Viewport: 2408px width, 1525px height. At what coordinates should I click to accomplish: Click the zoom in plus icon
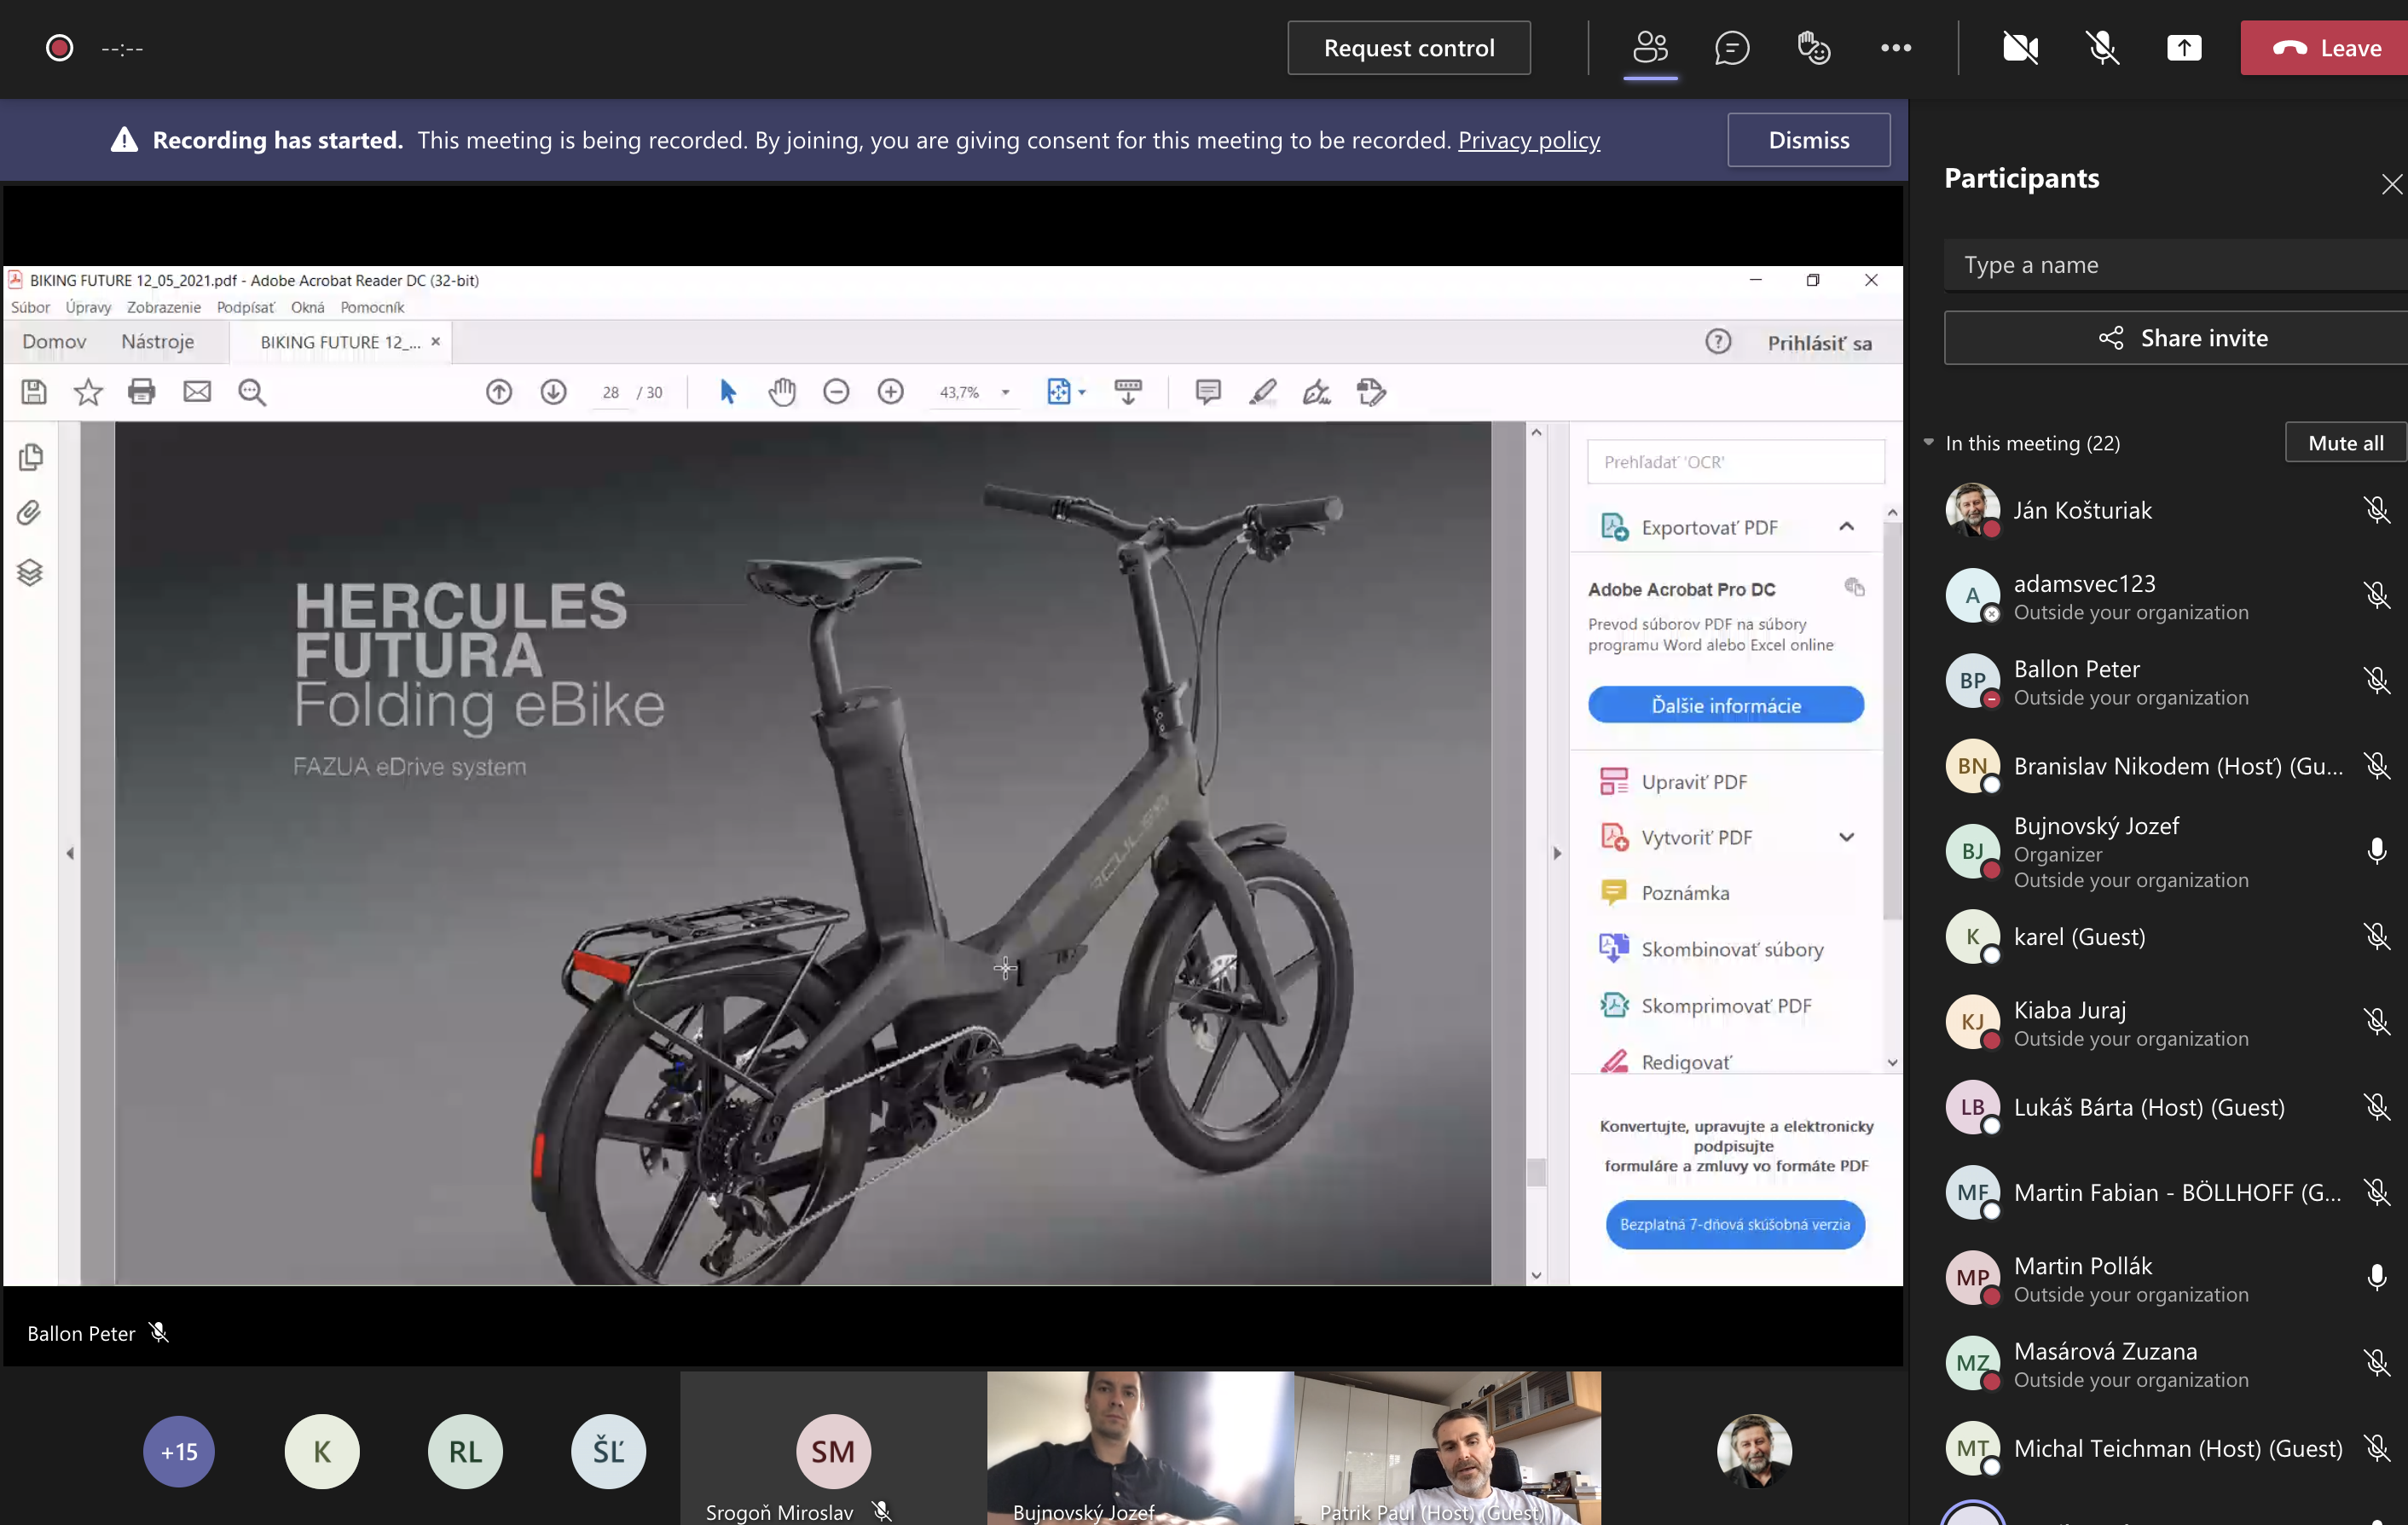pyautogui.click(x=890, y=392)
